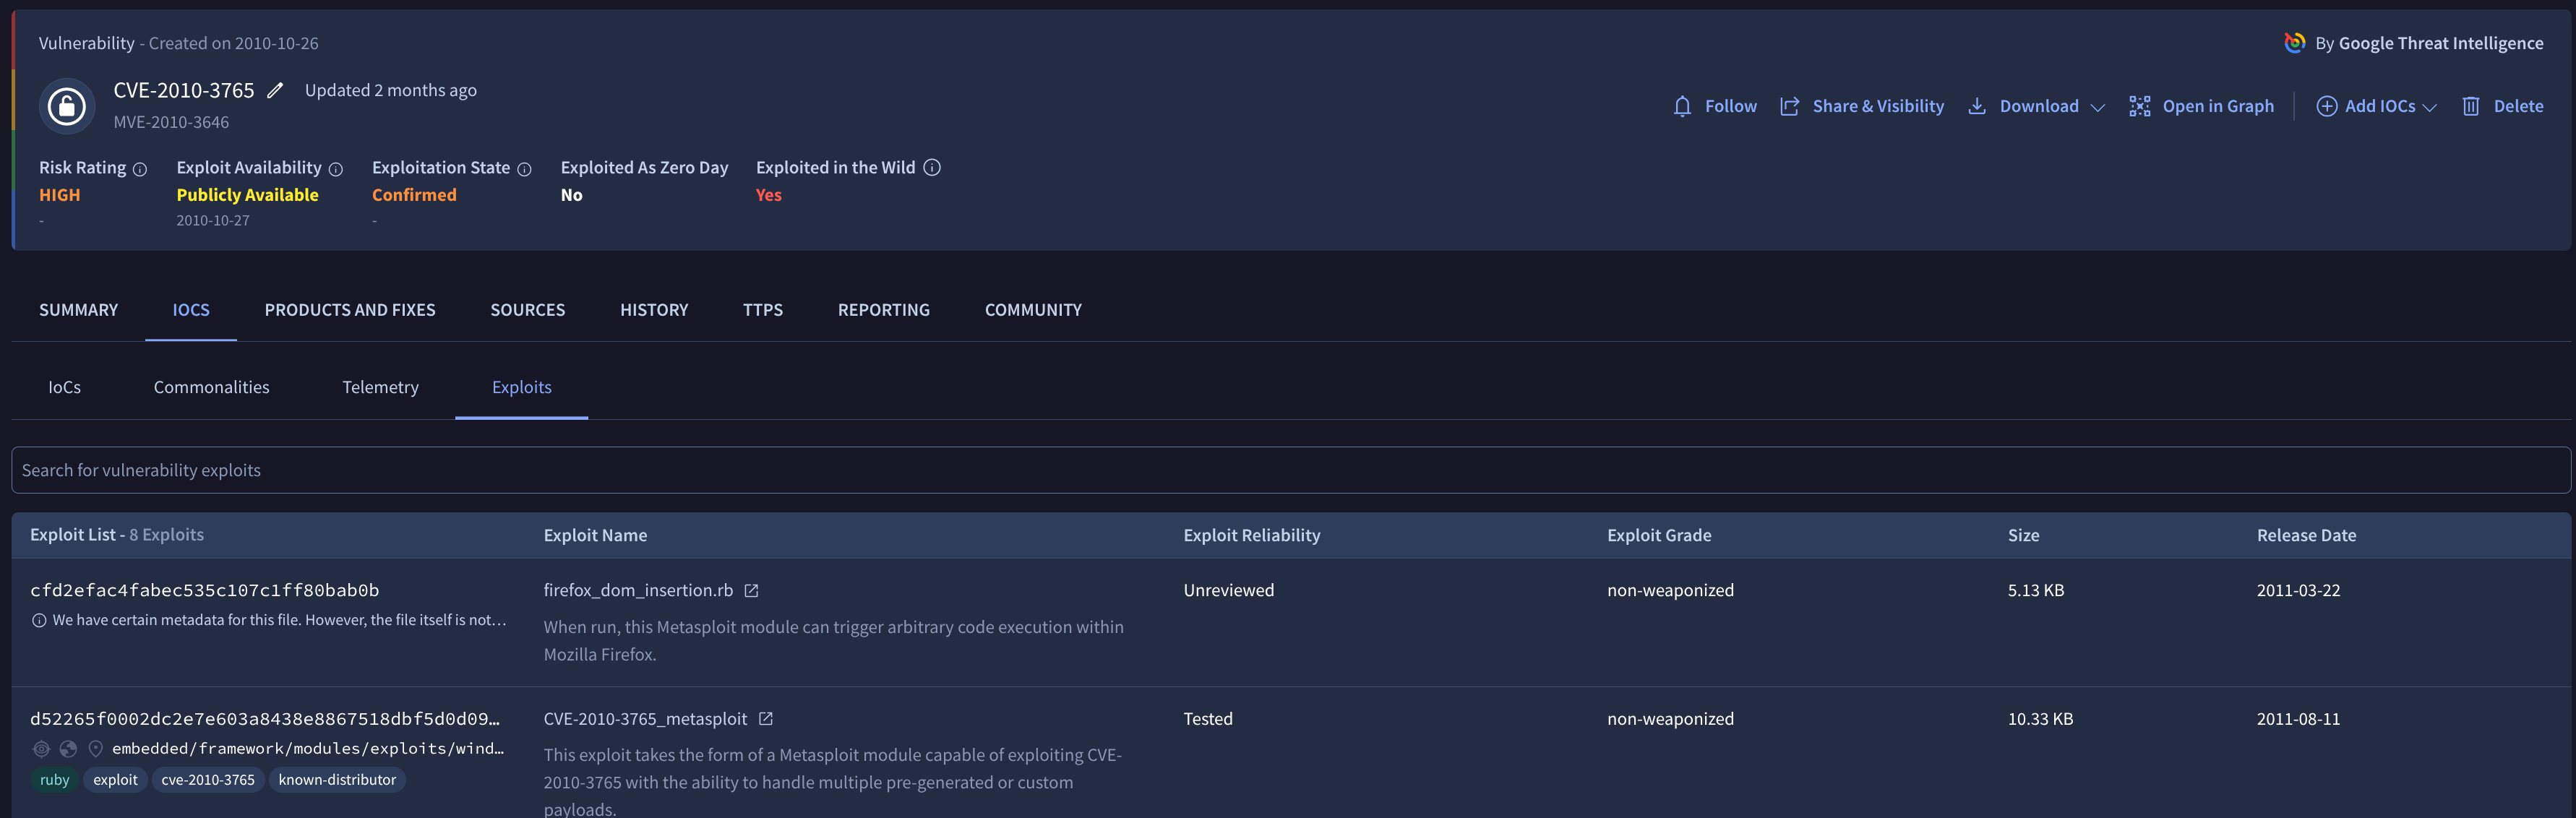Open the SUMMARY tab
Viewport: 2576px width, 818px height.
tap(78, 310)
